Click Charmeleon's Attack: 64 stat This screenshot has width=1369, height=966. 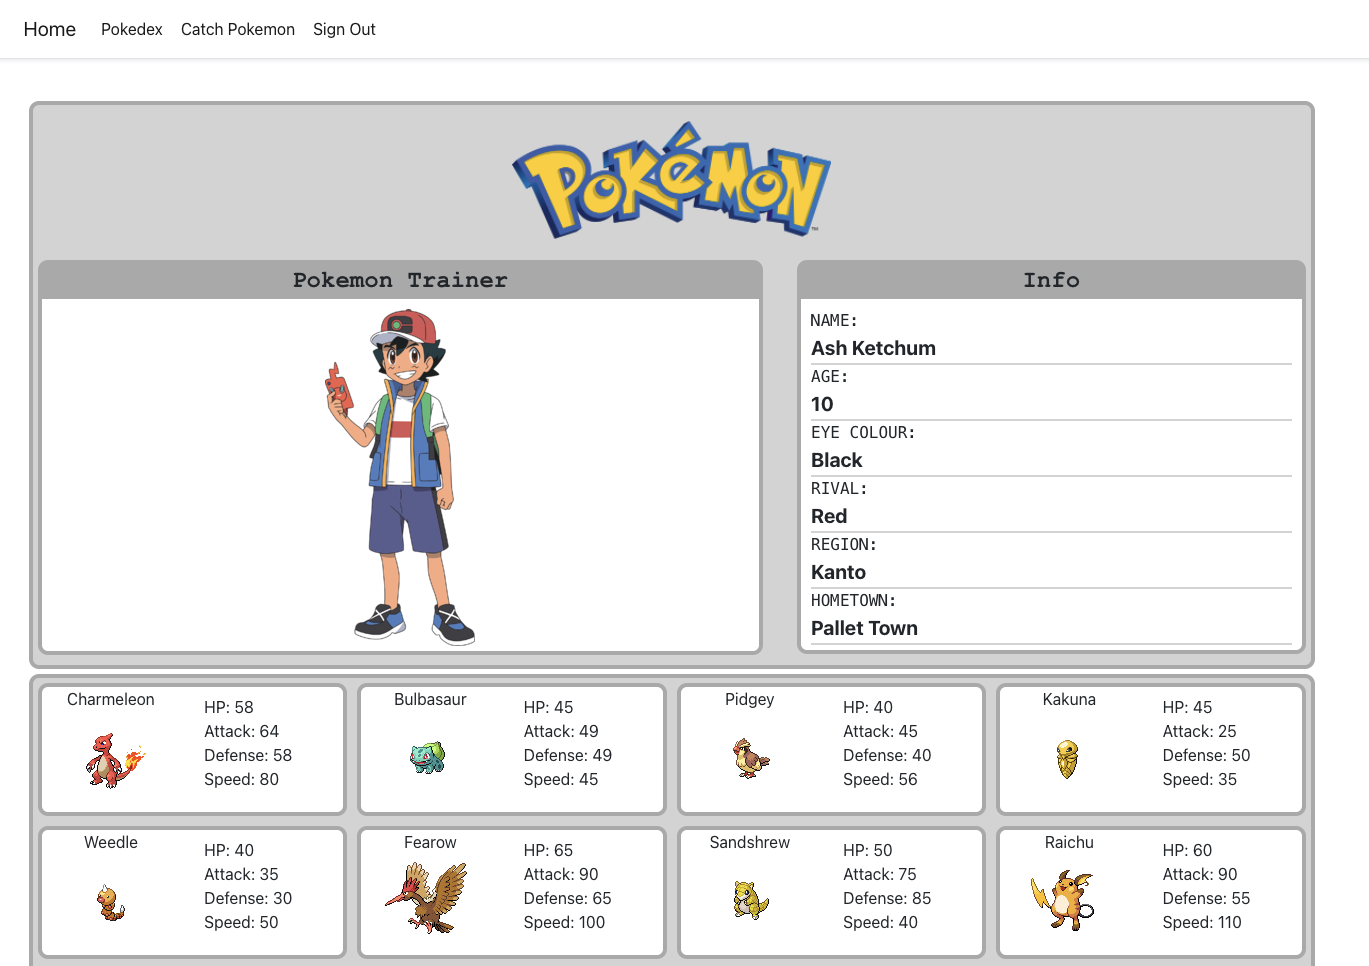pos(241,731)
